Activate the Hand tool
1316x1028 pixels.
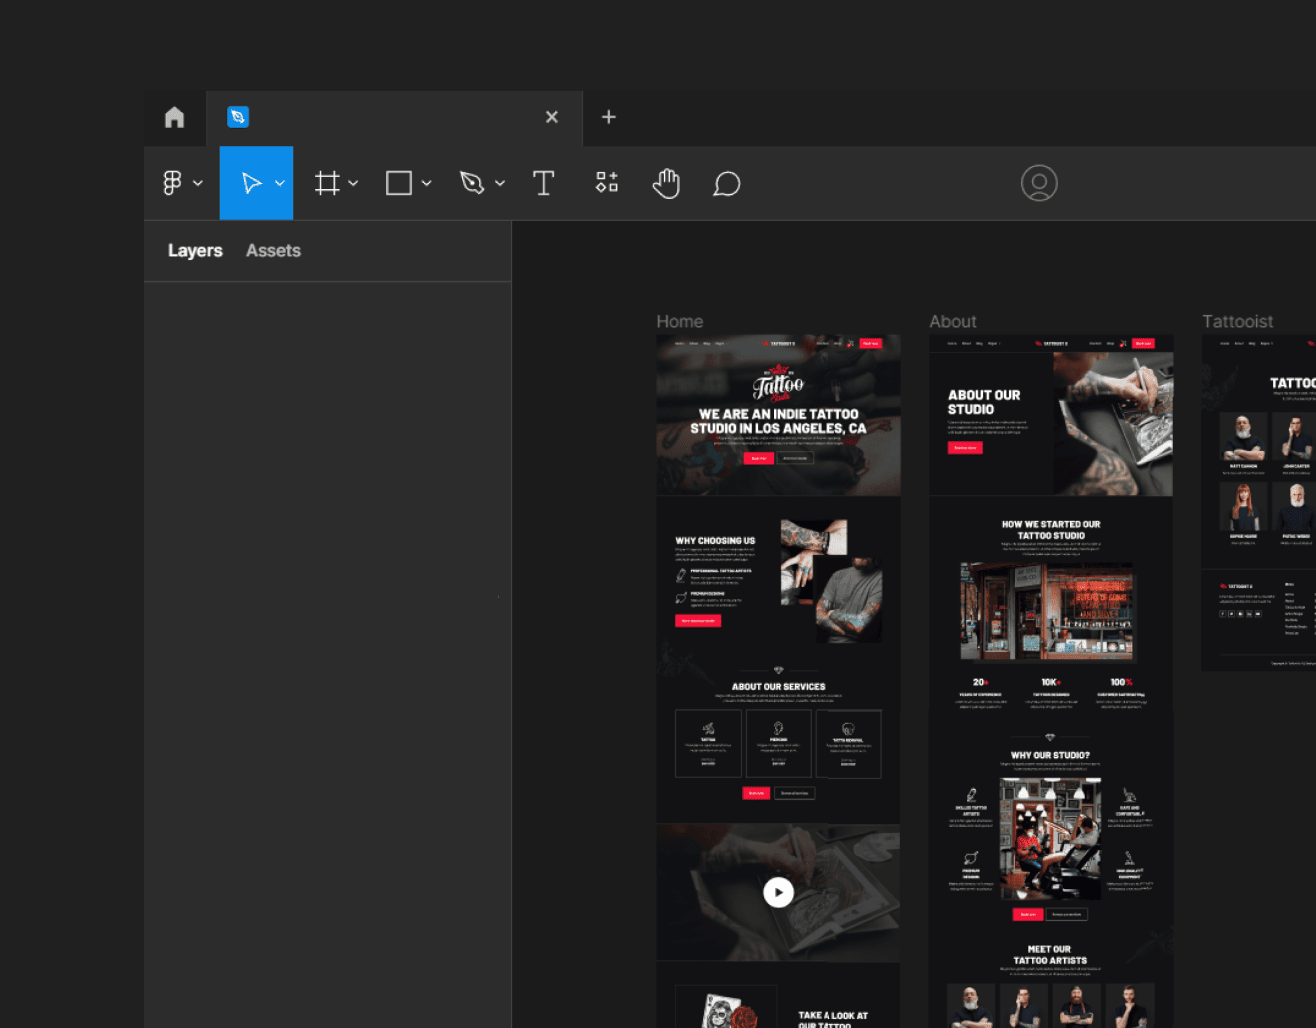tap(666, 183)
